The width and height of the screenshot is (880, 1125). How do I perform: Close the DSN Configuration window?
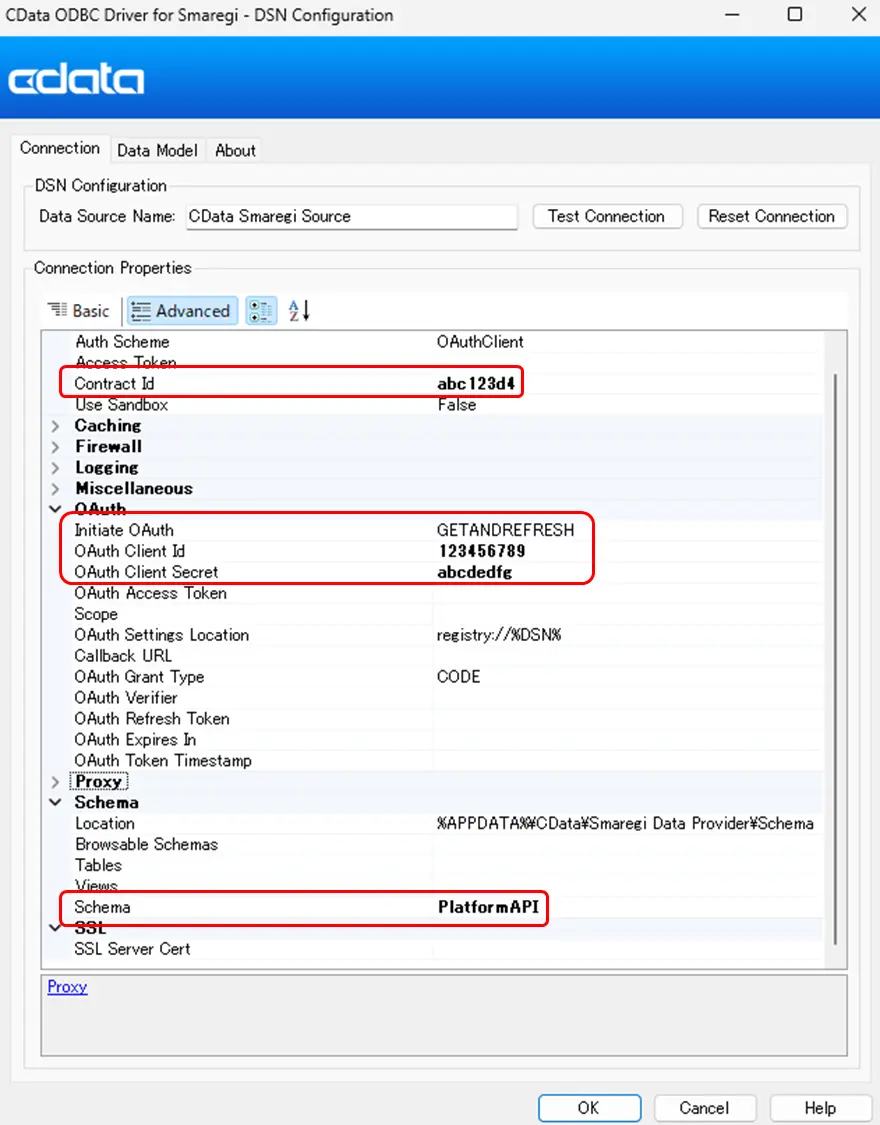tap(859, 14)
